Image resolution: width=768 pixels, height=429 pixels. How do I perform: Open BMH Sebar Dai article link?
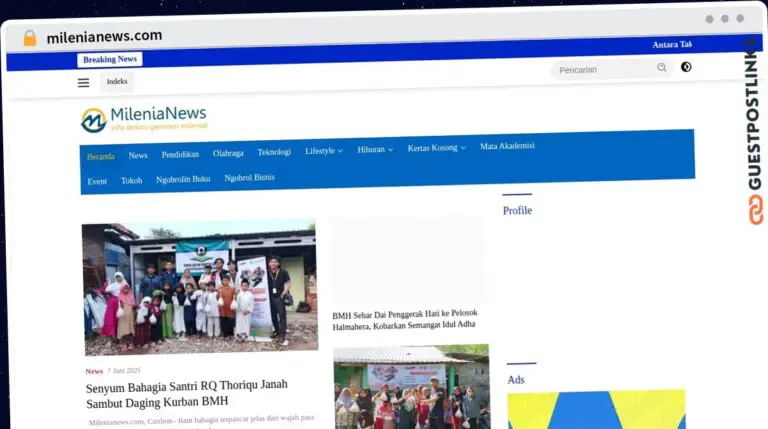click(x=405, y=318)
